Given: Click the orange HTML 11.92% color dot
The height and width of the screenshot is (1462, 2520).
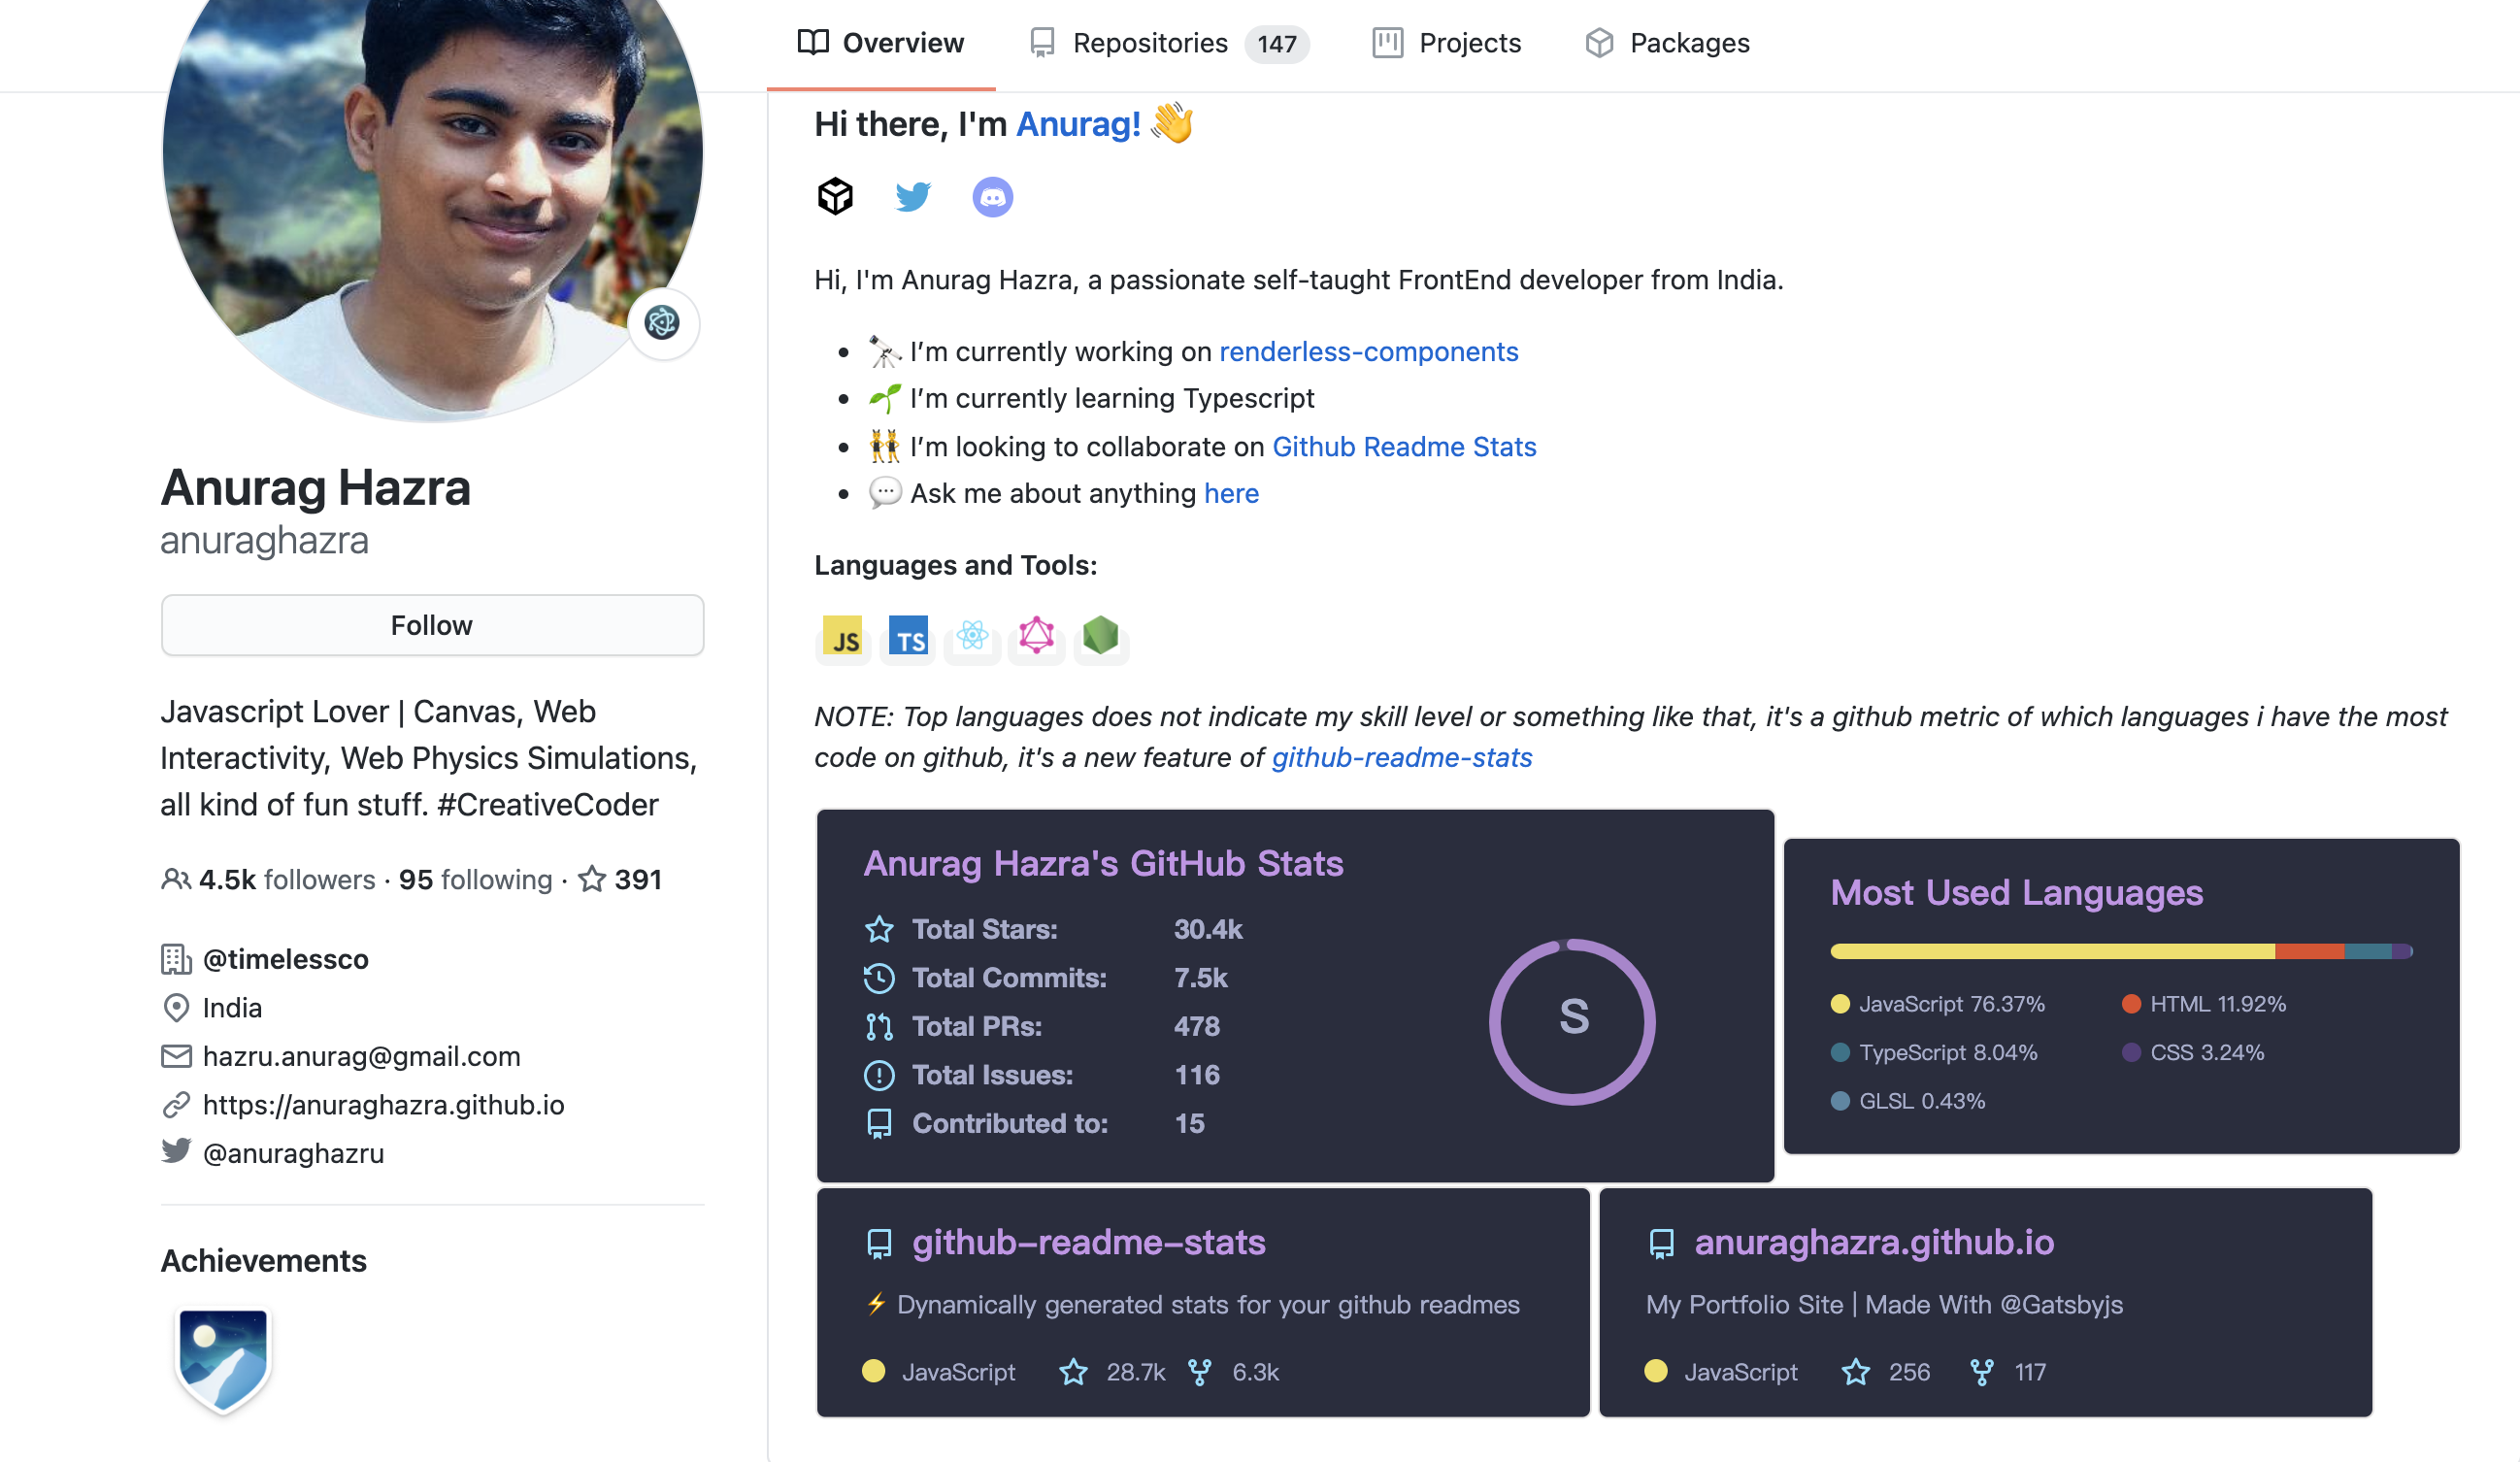Looking at the screenshot, I should click(2131, 1005).
